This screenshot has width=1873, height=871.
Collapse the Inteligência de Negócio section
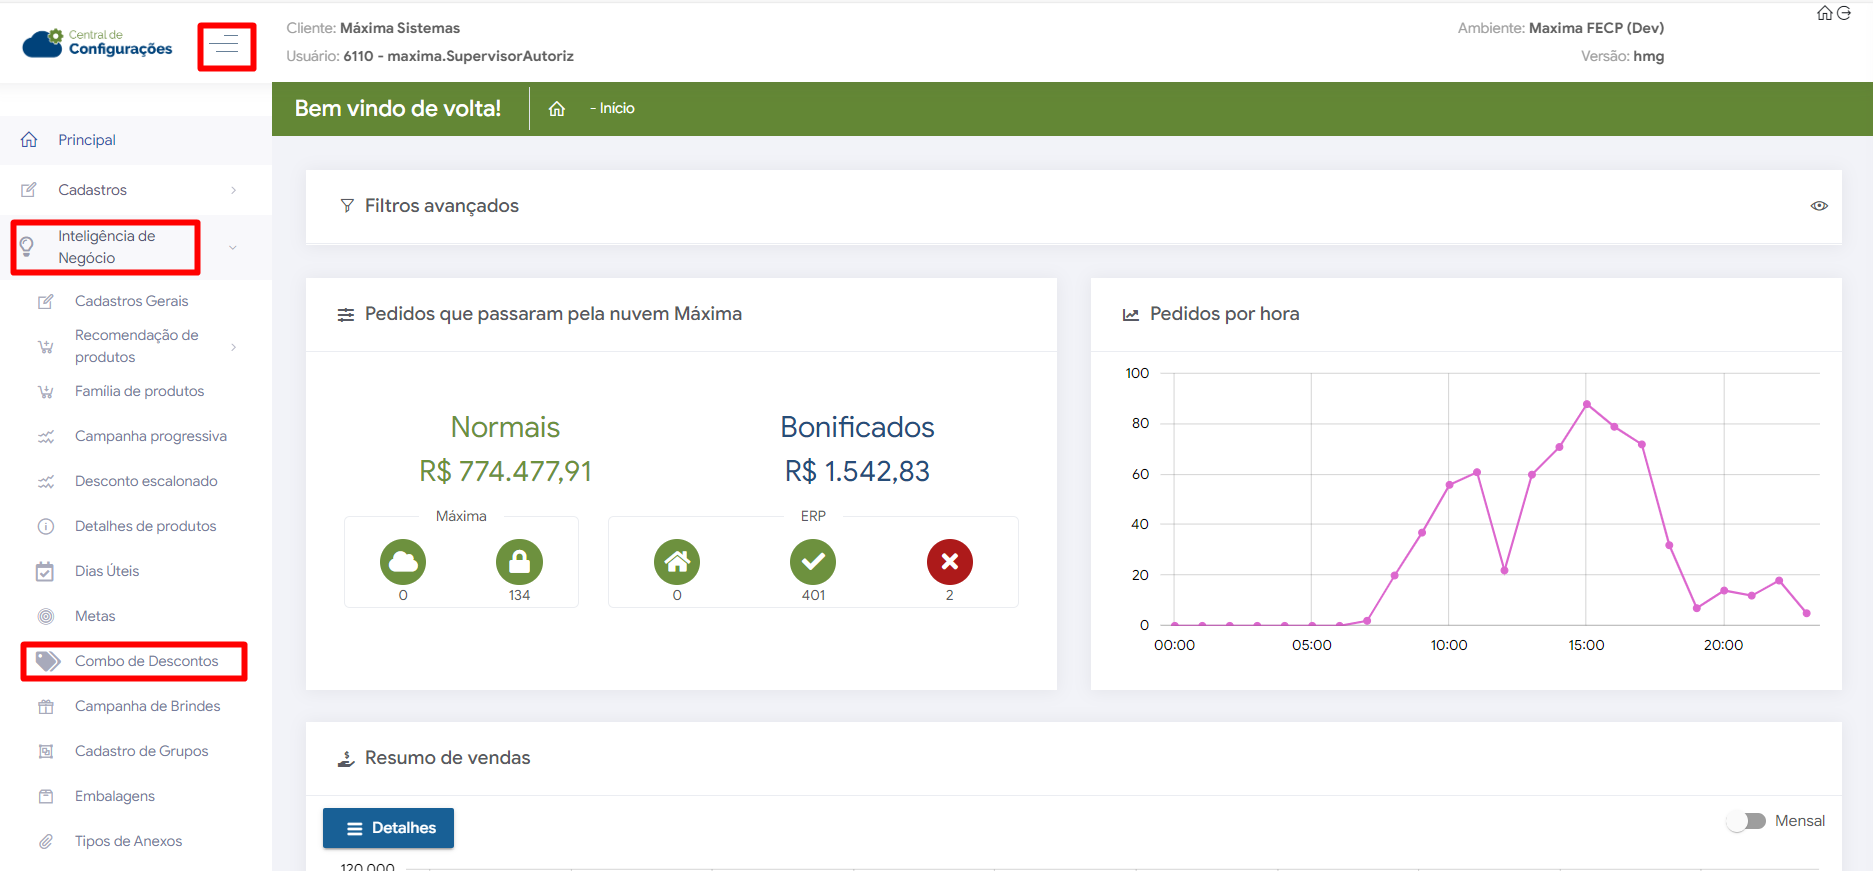[x=232, y=247]
